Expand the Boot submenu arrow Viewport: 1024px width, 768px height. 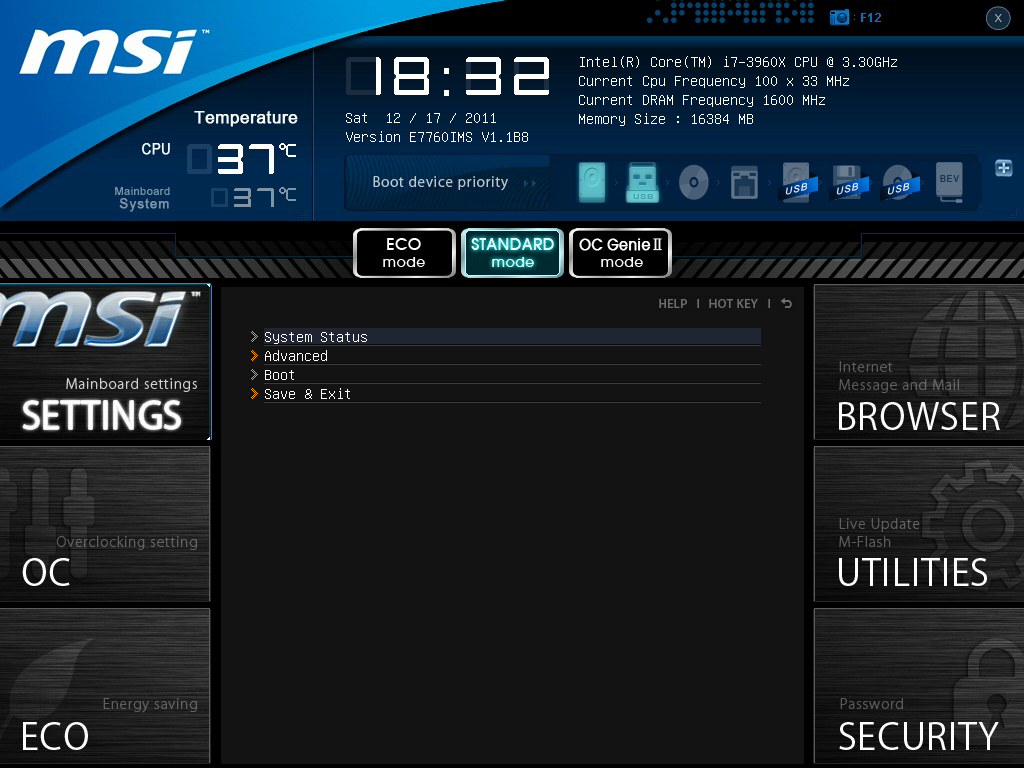pos(254,374)
